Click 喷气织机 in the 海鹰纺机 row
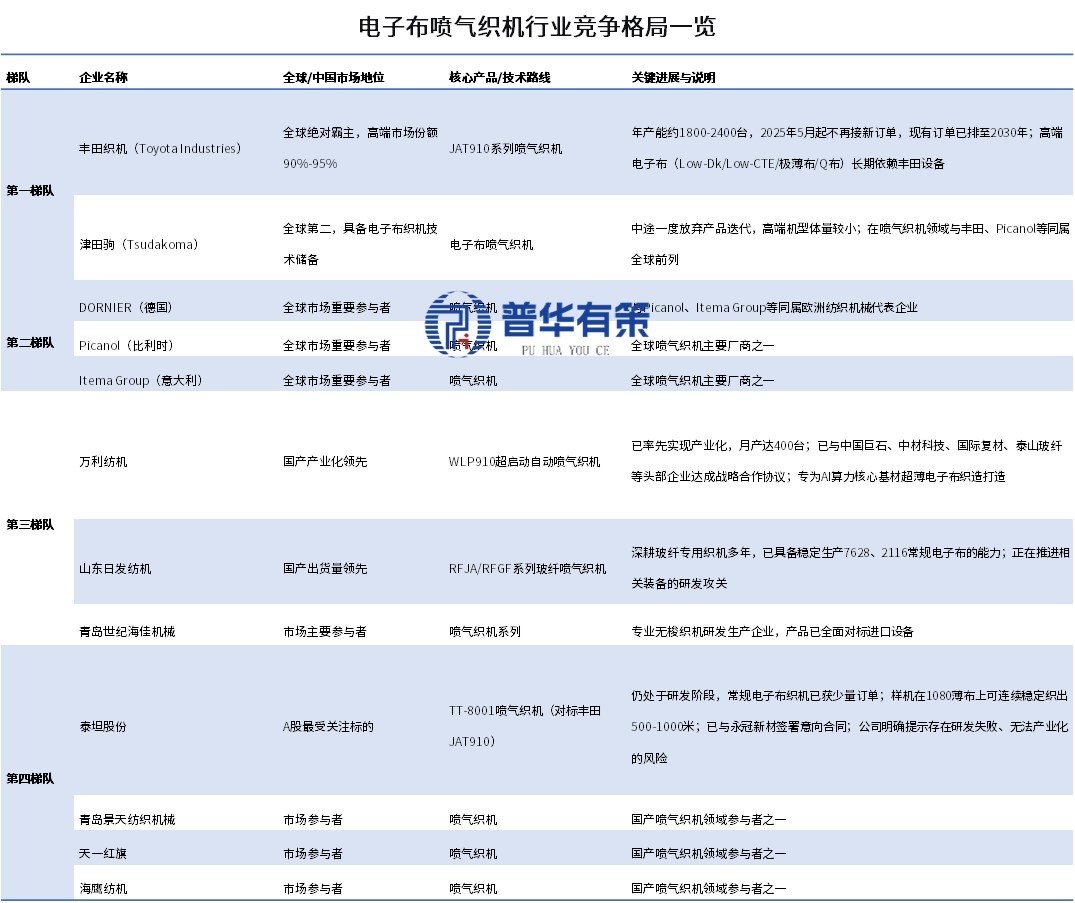Image resolution: width=1075 pixels, height=903 pixels. (x=474, y=889)
